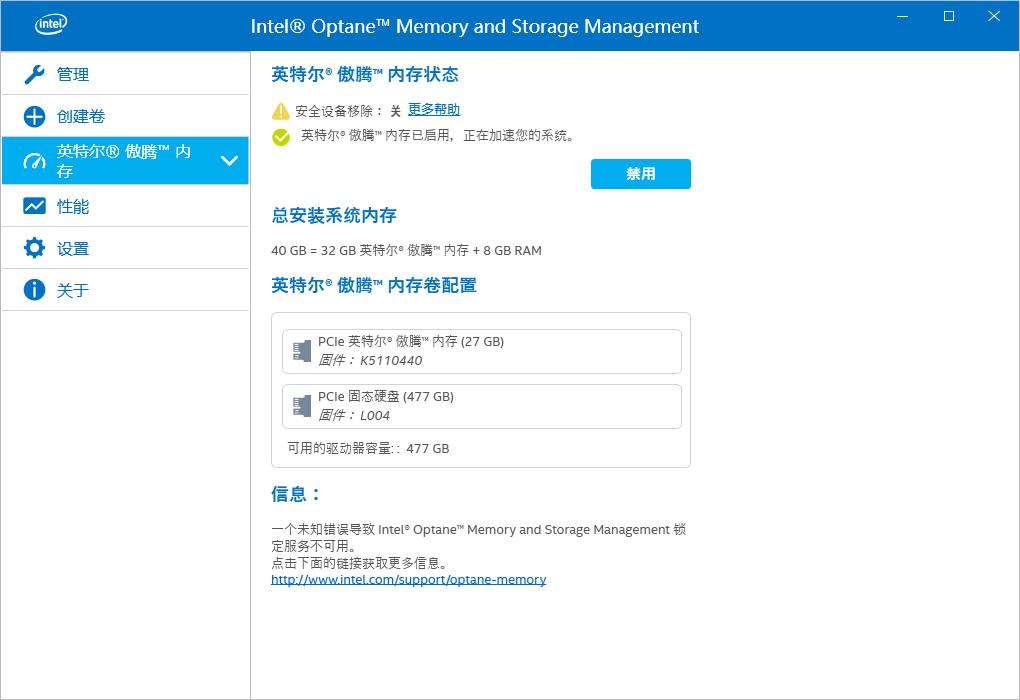Open the 管理 menu item
This screenshot has height=700, width=1020.
125,74
